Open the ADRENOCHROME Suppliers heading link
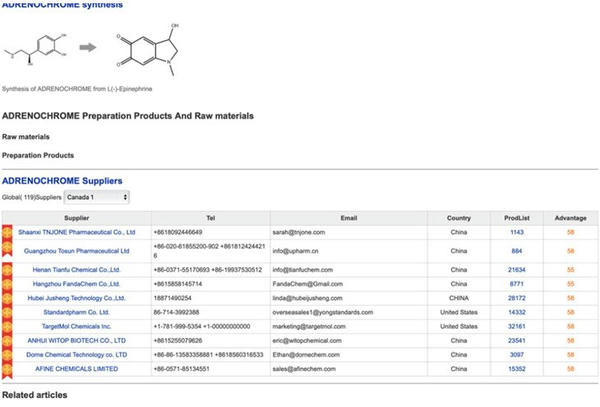The height and width of the screenshot is (407, 600). [x=62, y=181]
